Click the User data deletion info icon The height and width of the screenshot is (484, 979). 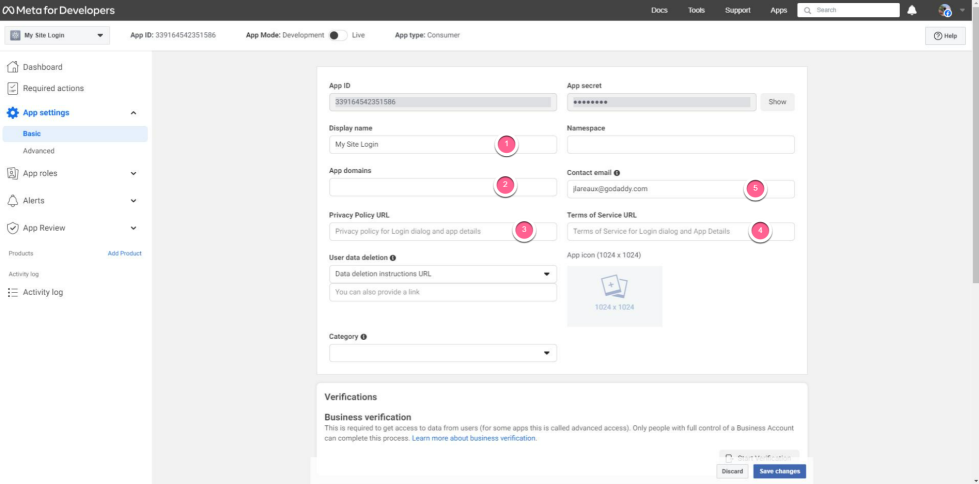click(x=393, y=258)
